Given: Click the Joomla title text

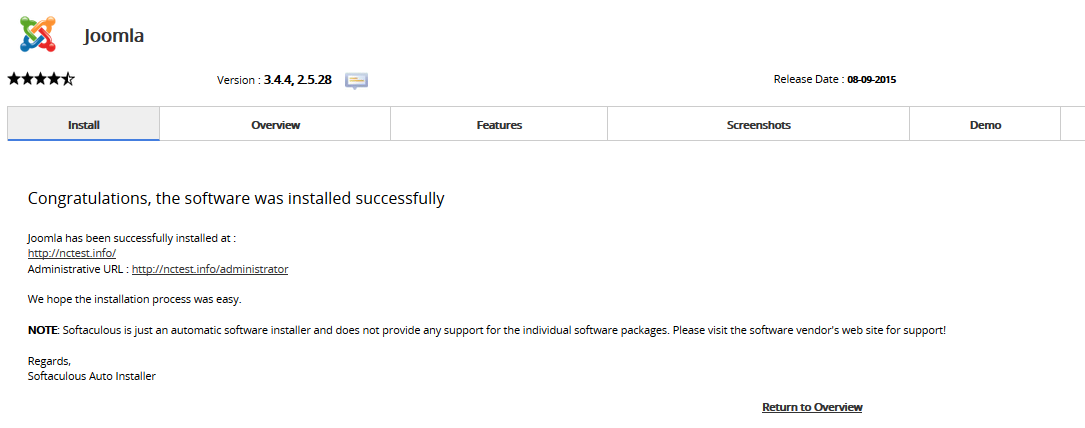Looking at the screenshot, I should [x=114, y=35].
